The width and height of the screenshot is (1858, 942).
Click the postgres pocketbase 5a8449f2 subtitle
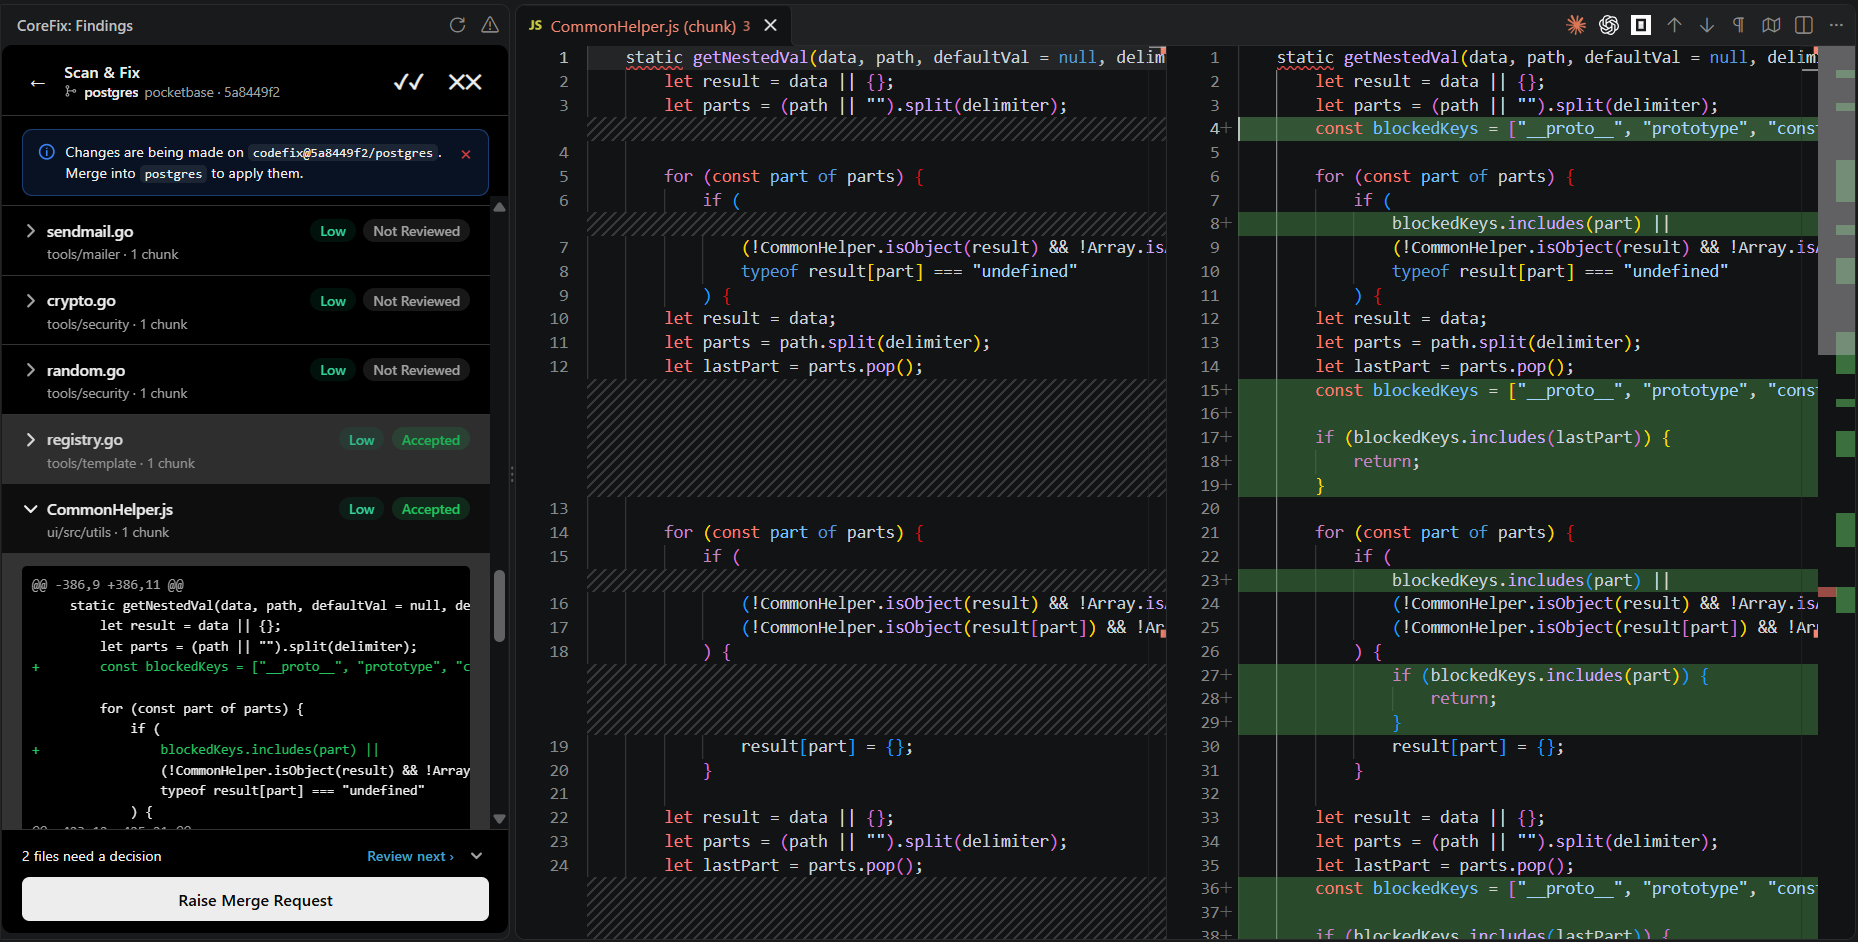coord(172,92)
